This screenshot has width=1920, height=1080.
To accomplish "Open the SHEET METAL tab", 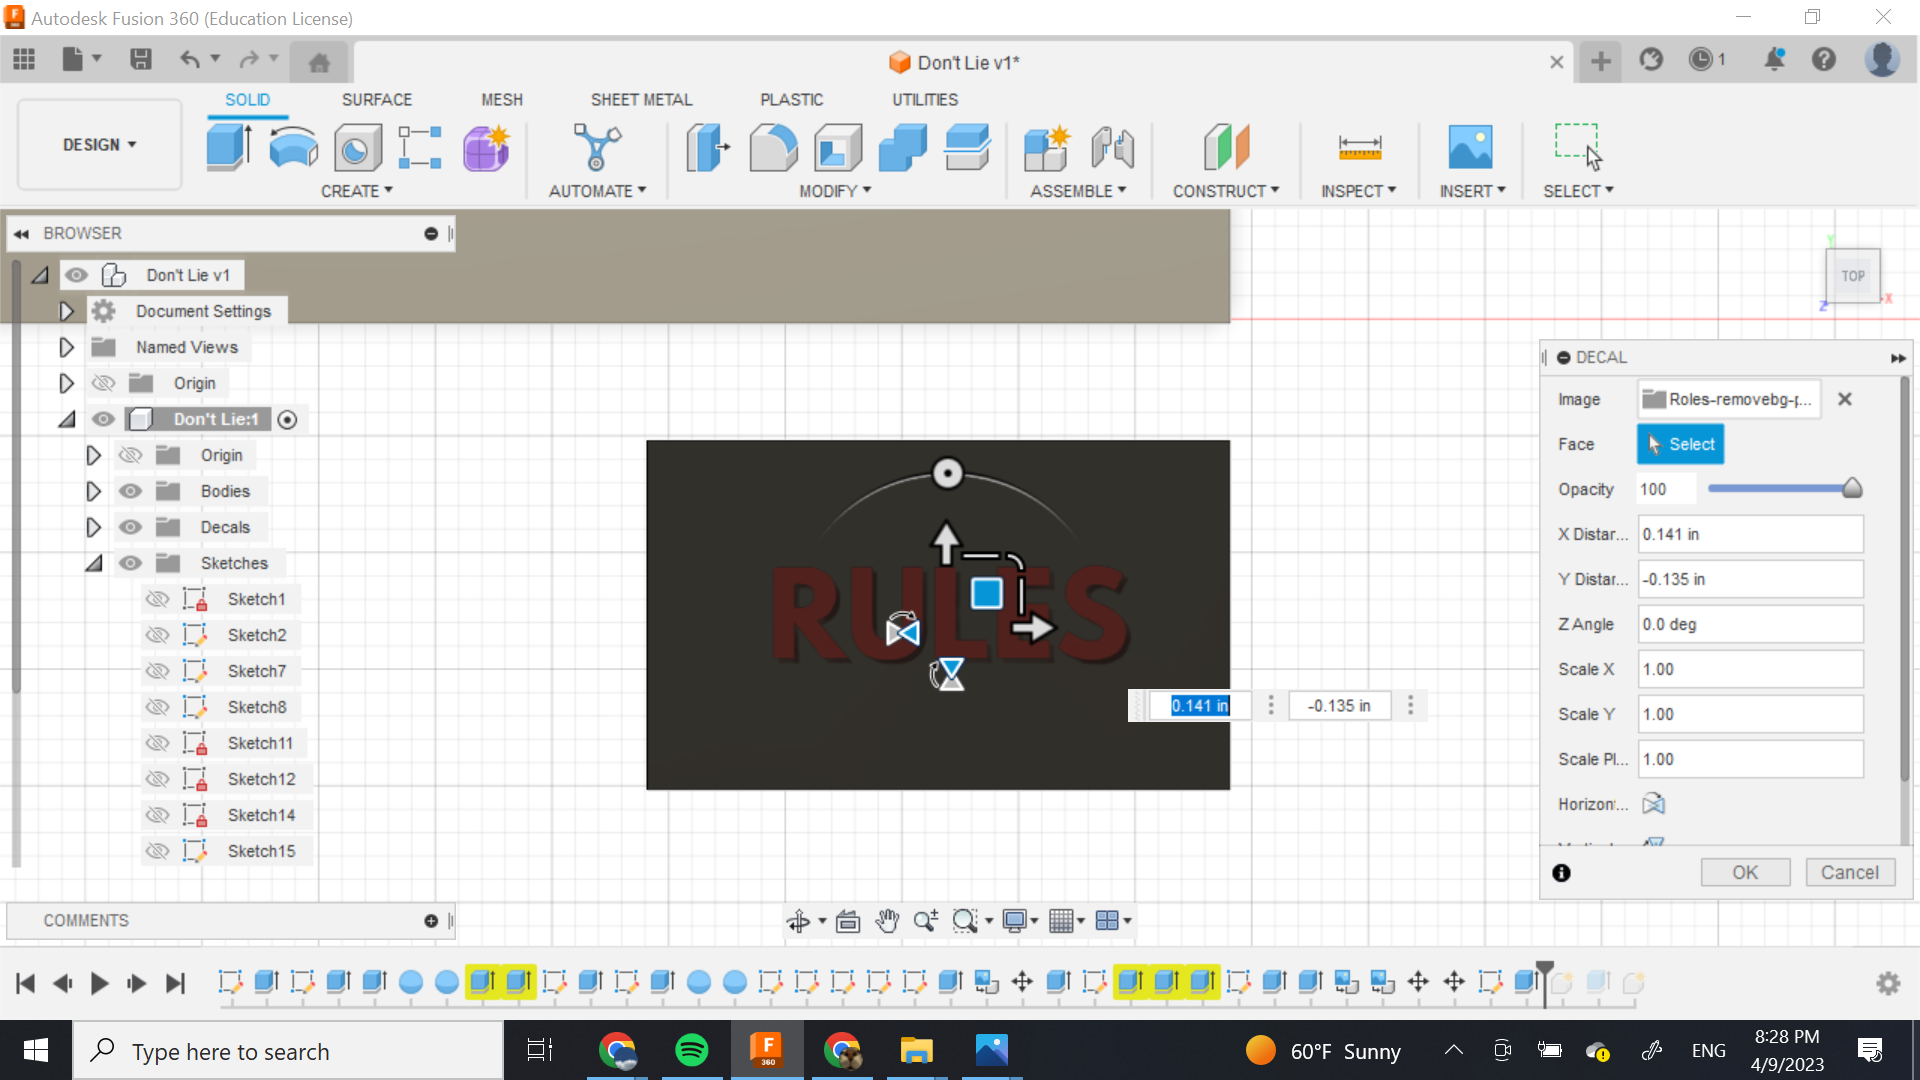I will point(640,99).
